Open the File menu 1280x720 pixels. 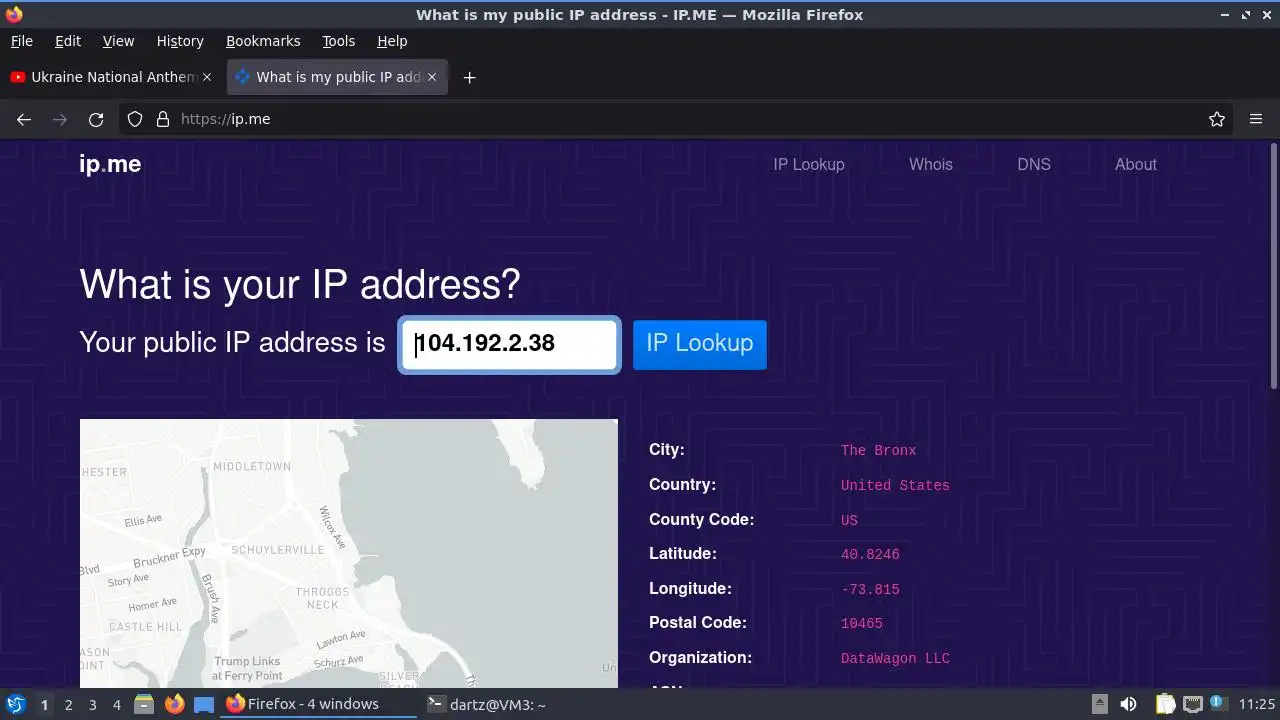click(x=21, y=41)
